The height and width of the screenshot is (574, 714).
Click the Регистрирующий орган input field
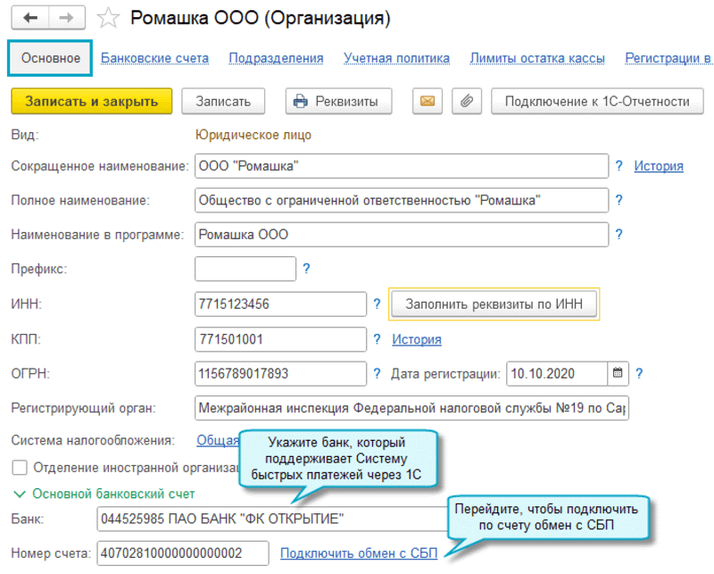coord(412,408)
